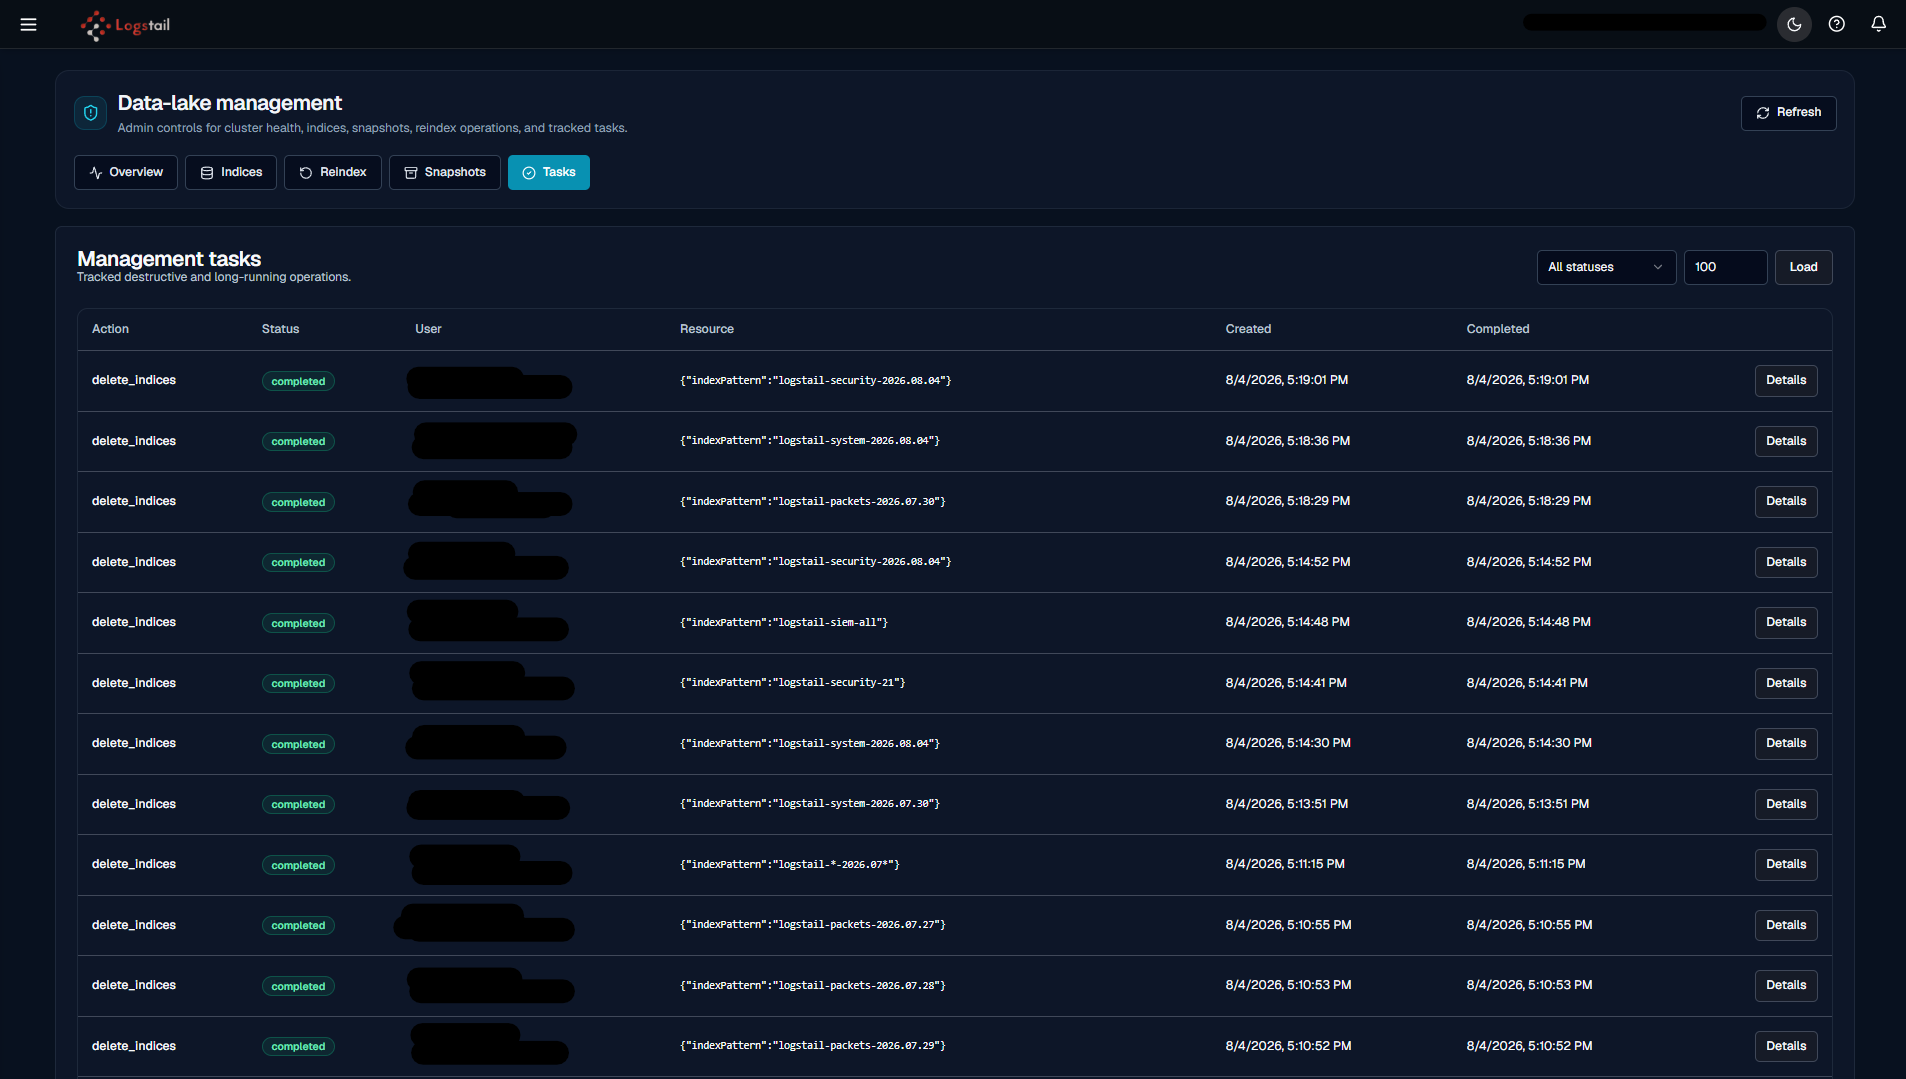Open Details for the logstail-siem-all task
This screenshot has width=1906, height=1079.
pyautogui.click(x=1786, y=622)
